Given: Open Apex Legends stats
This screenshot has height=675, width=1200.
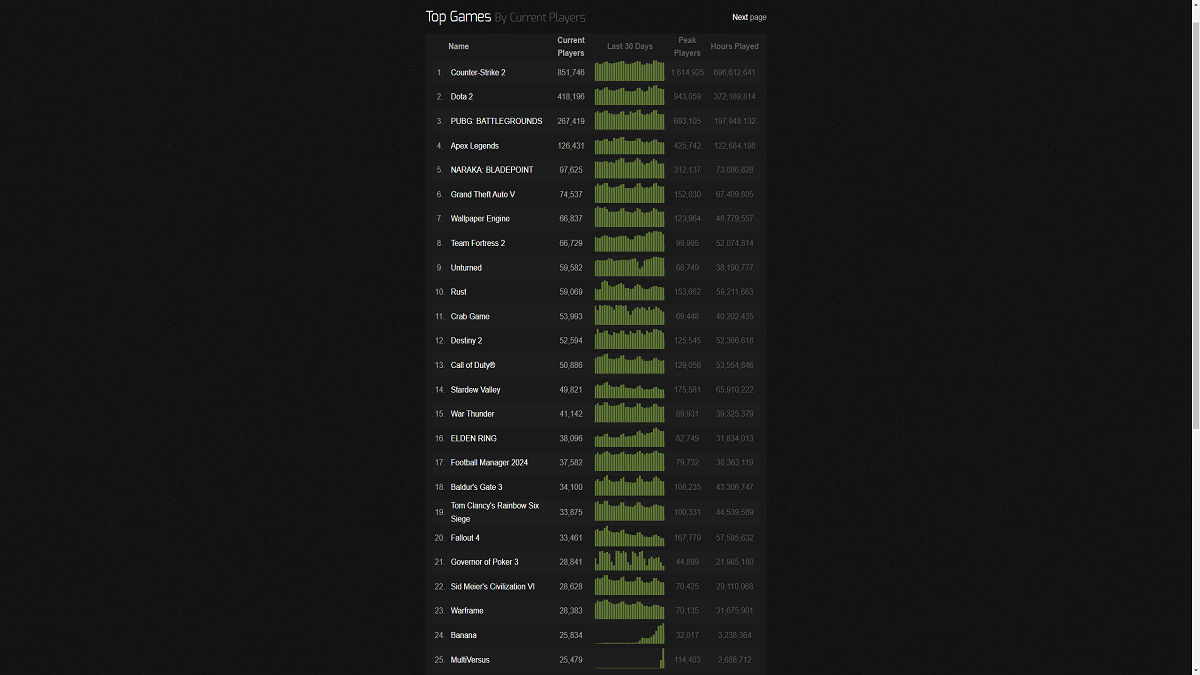Looking at the screenshot, I should [x=474, y=145].
